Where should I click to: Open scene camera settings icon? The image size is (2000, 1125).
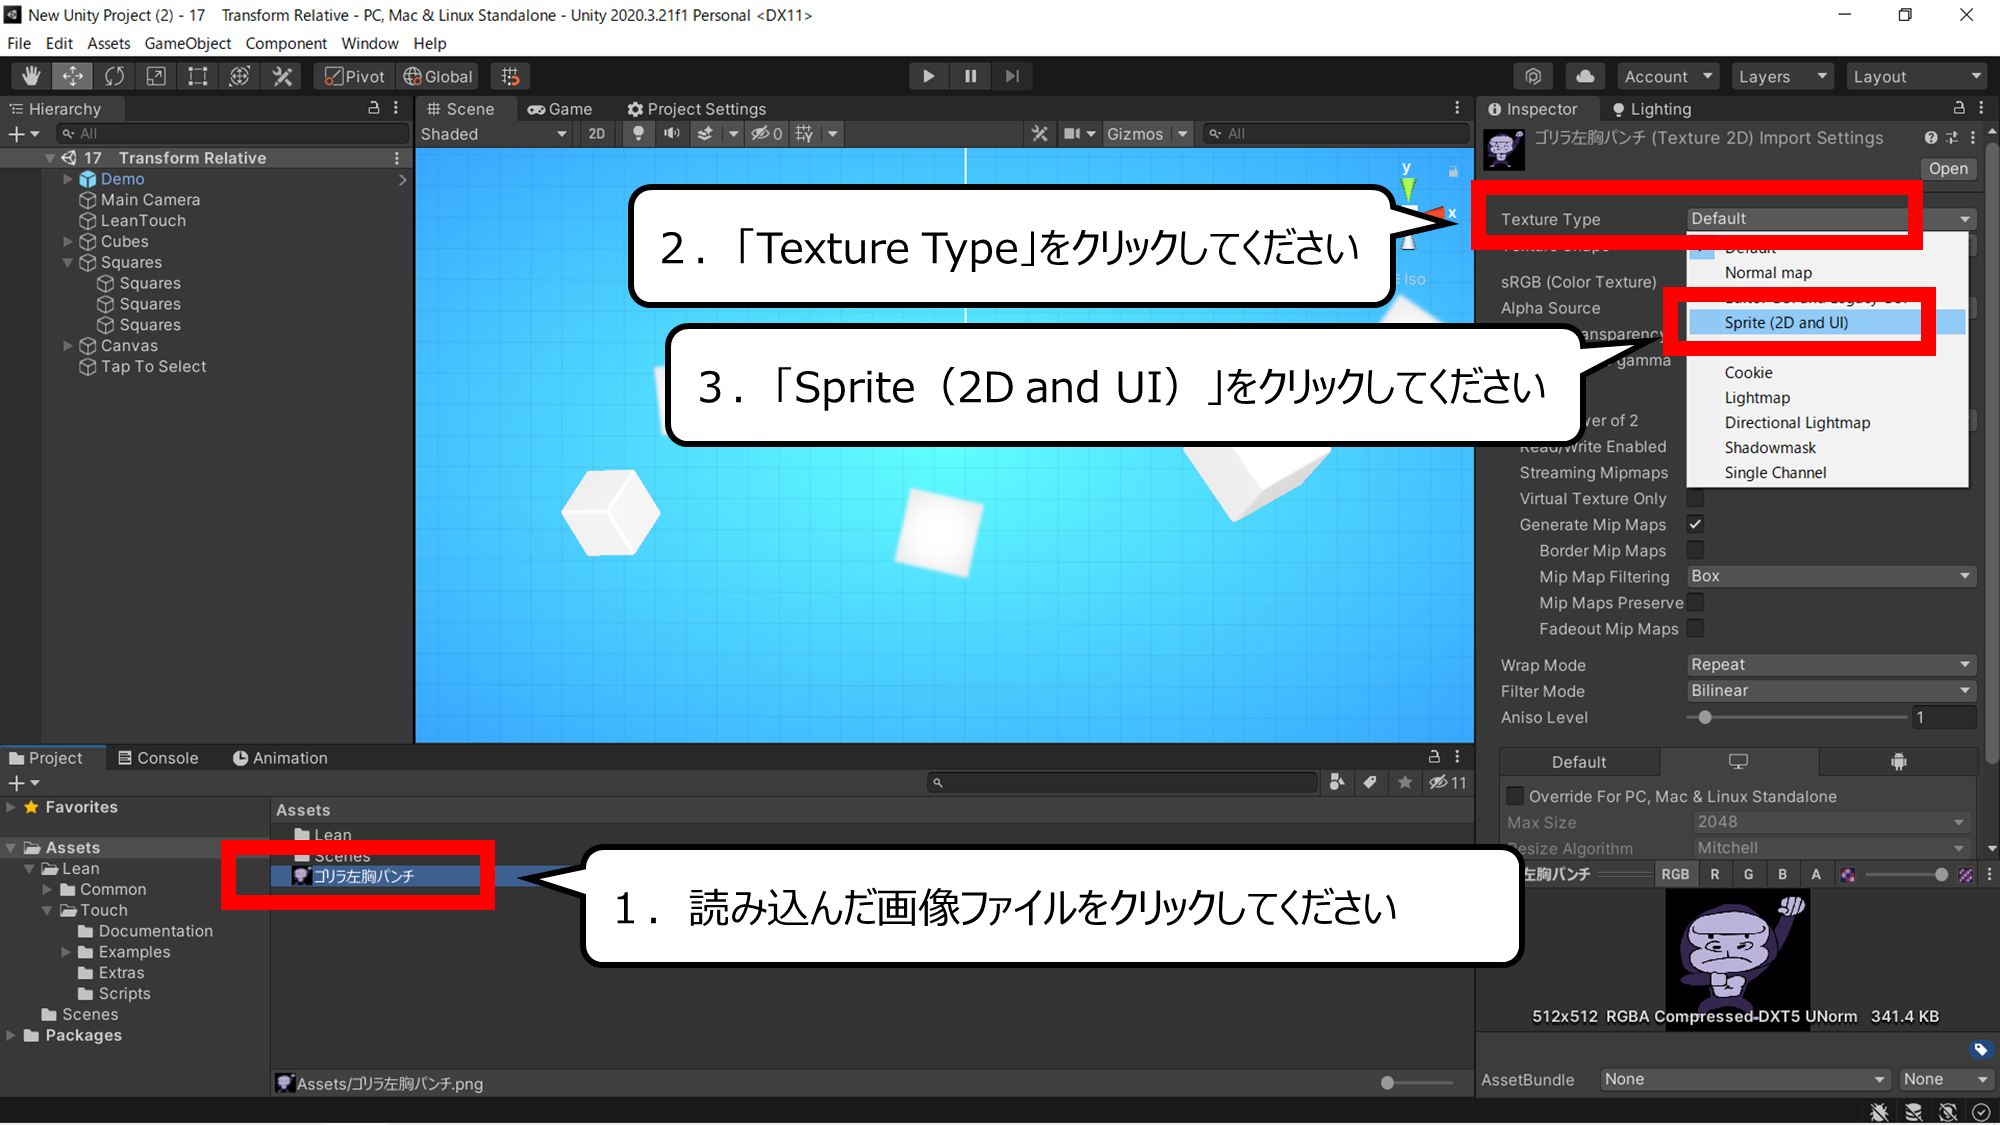1073,133
